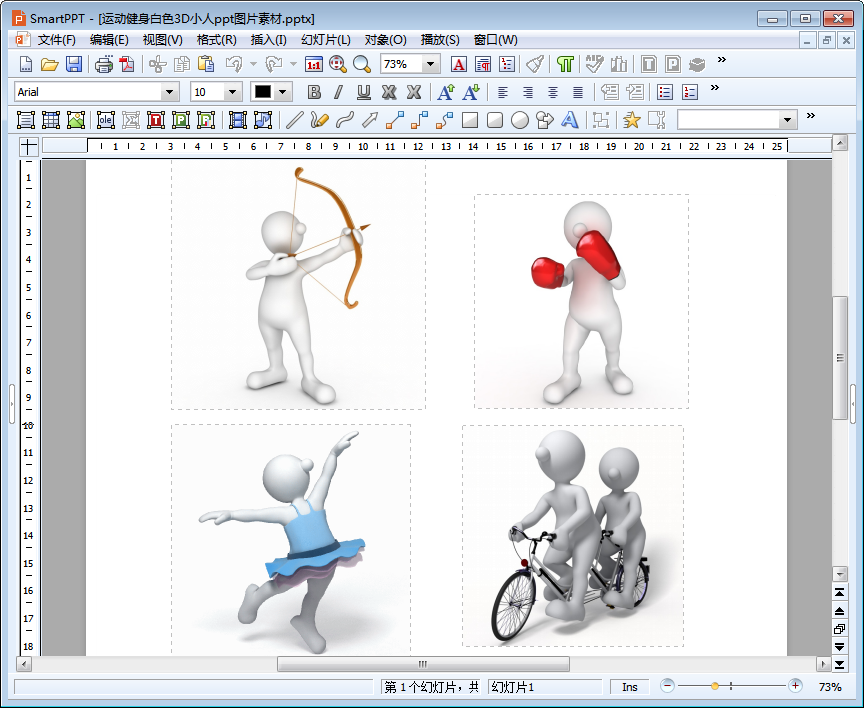Insert TextArt with the blue A icon
This screenshot has height=708, width=864.
click(x=570, y=120)
